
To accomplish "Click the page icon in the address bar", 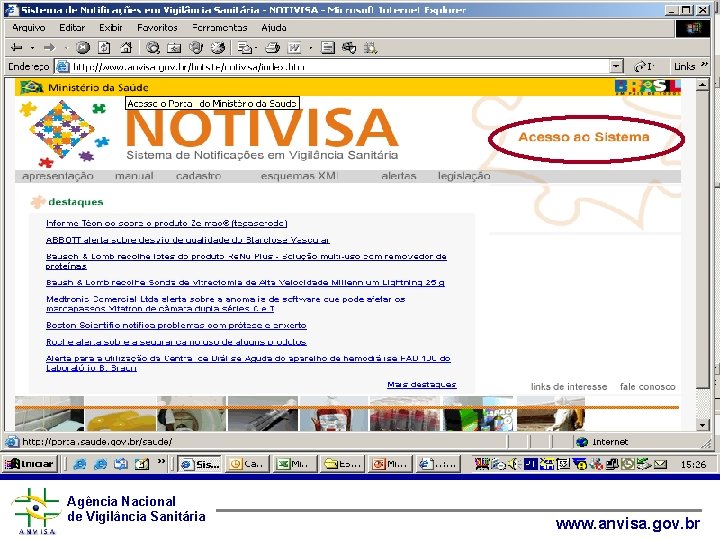I will coord(62,67).
